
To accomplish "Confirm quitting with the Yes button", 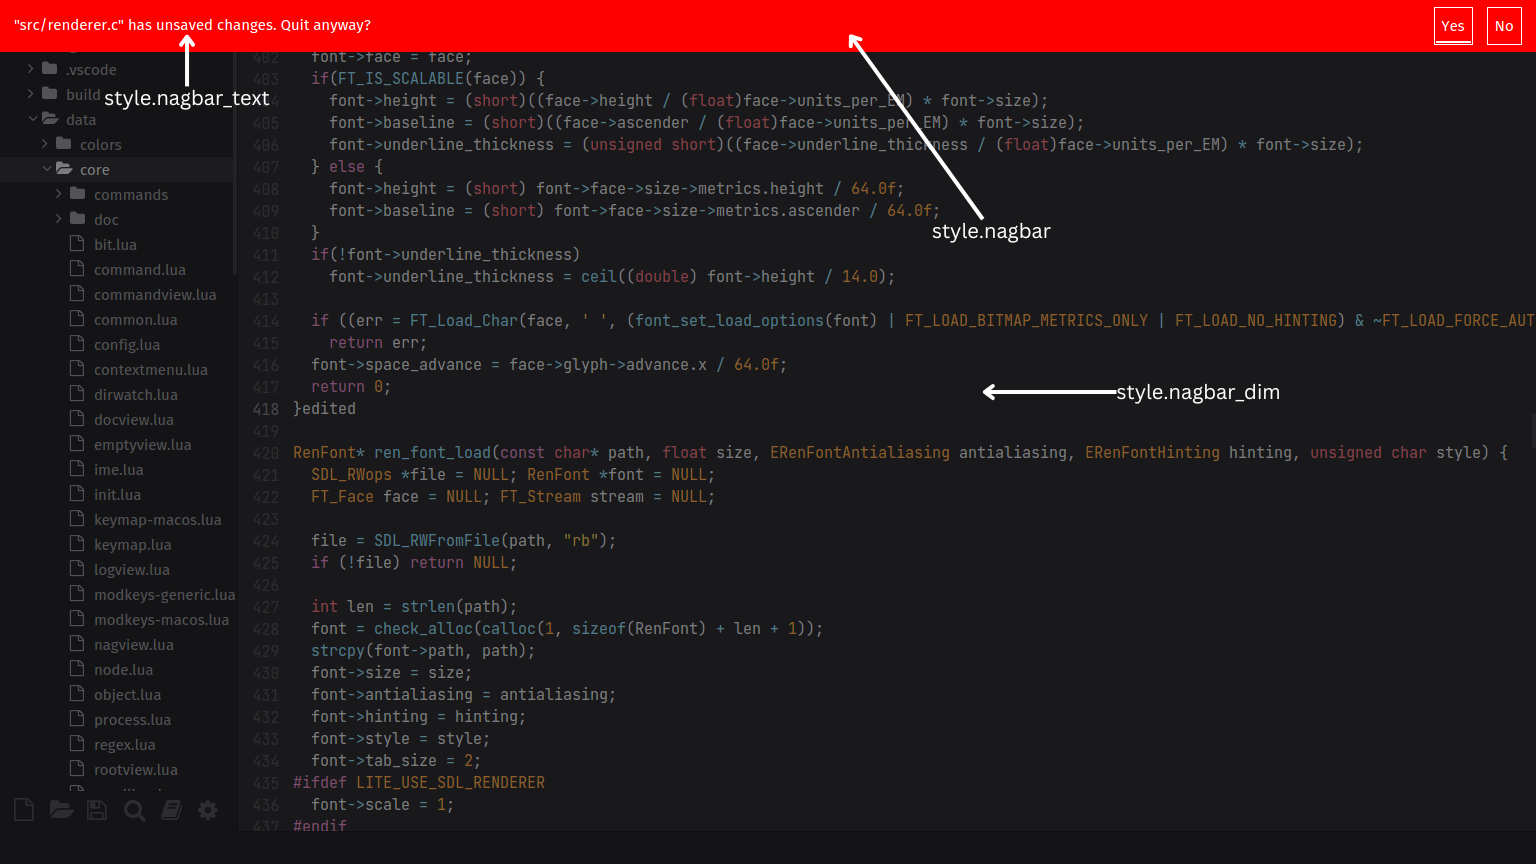I will point(1453,26).
